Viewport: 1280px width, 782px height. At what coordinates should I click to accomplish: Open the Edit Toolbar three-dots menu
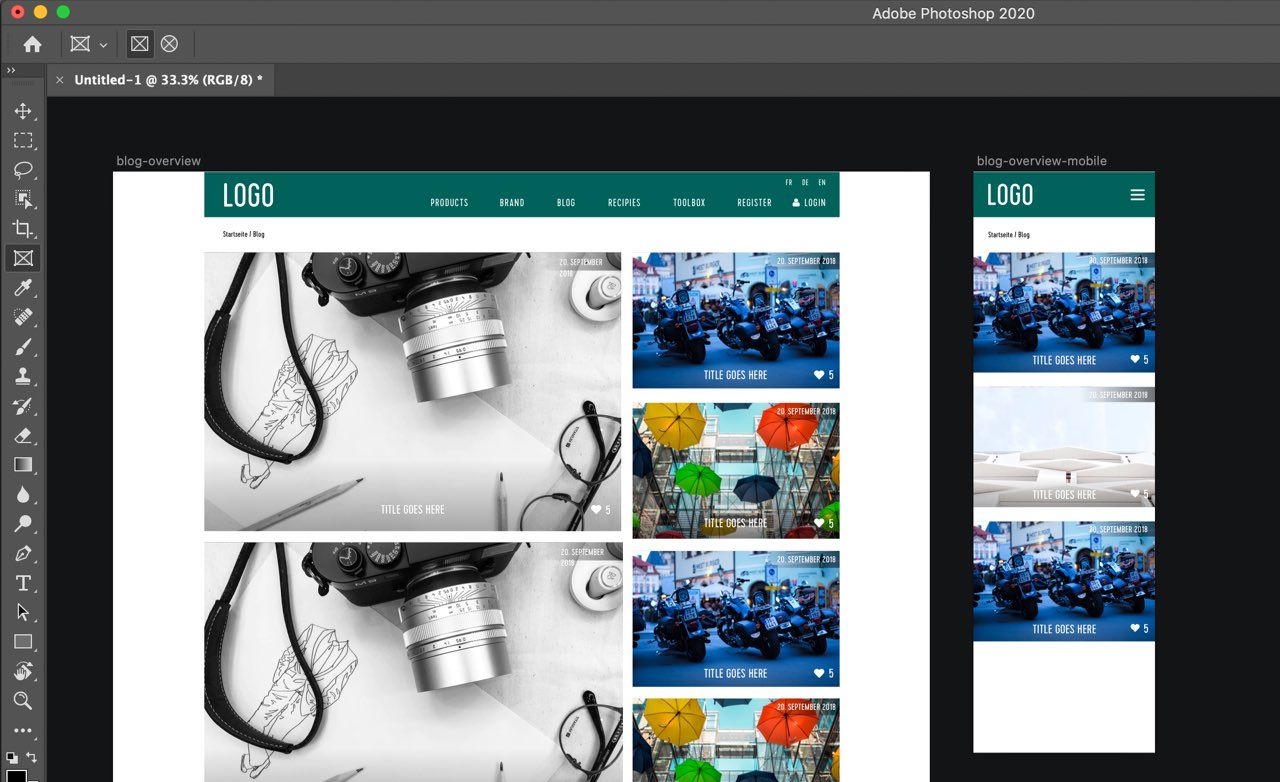point(23,731)
